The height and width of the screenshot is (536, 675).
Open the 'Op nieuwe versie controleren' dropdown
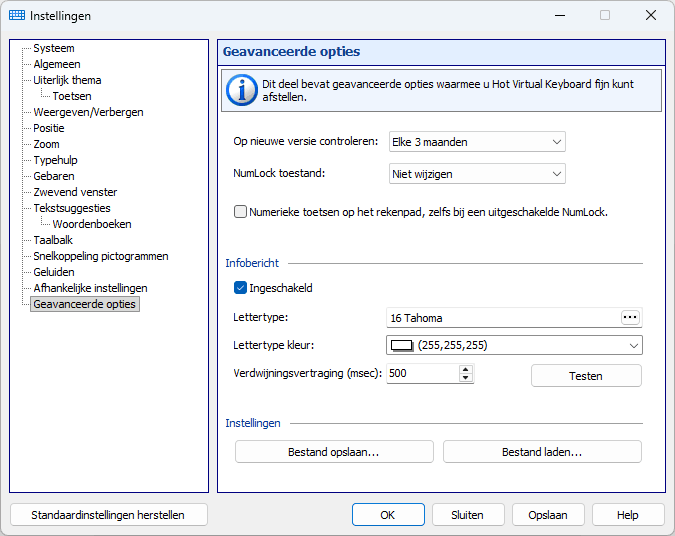point(477,142)
